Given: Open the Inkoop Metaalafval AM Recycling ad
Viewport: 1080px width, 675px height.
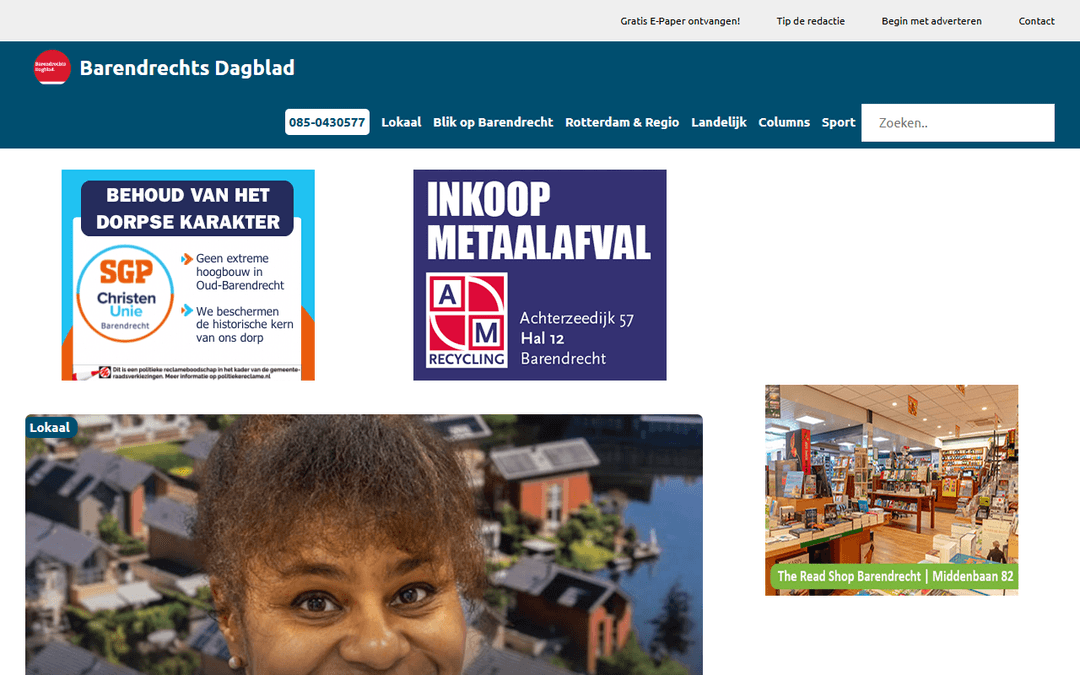Looking at the screenshot, I should tap(539, 275).
